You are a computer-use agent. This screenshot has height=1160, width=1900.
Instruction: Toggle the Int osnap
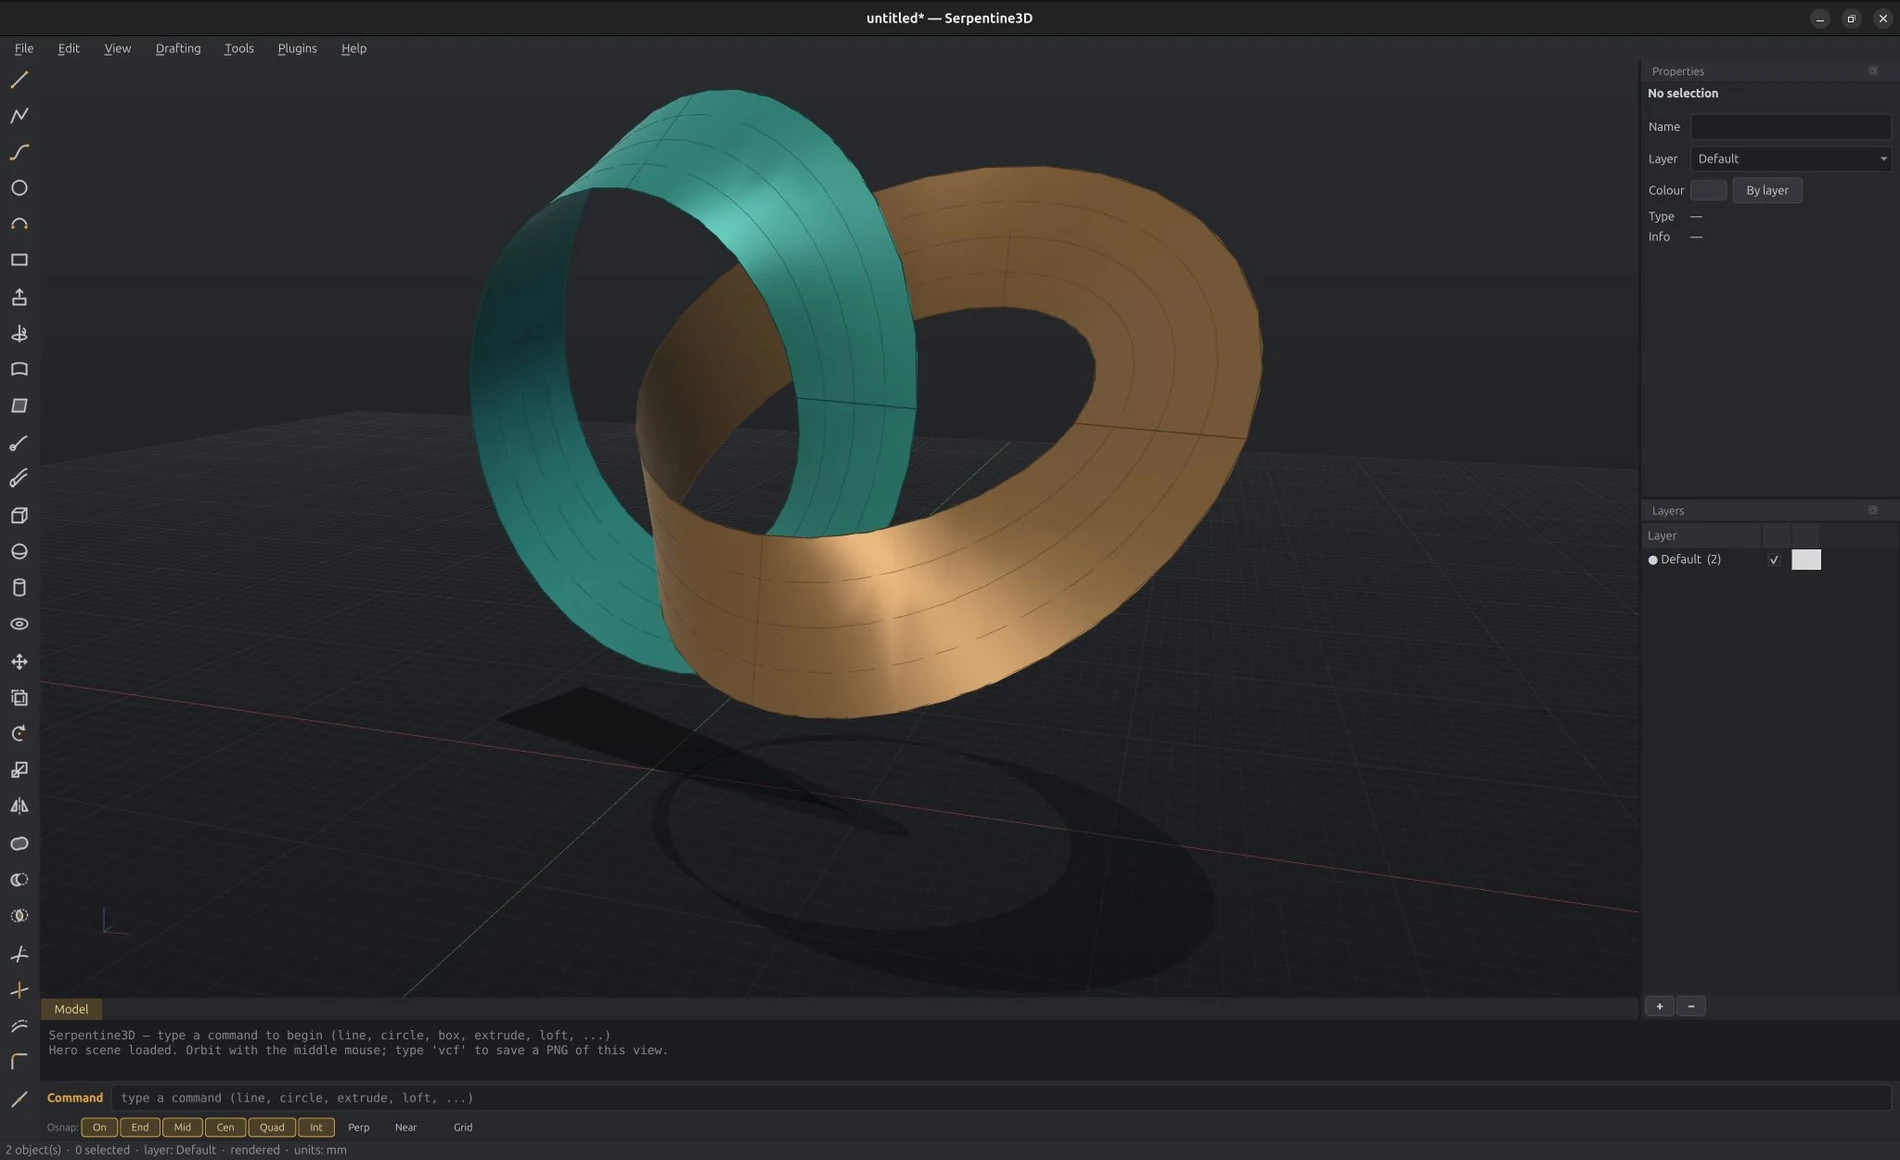[x=316, y=1127]
